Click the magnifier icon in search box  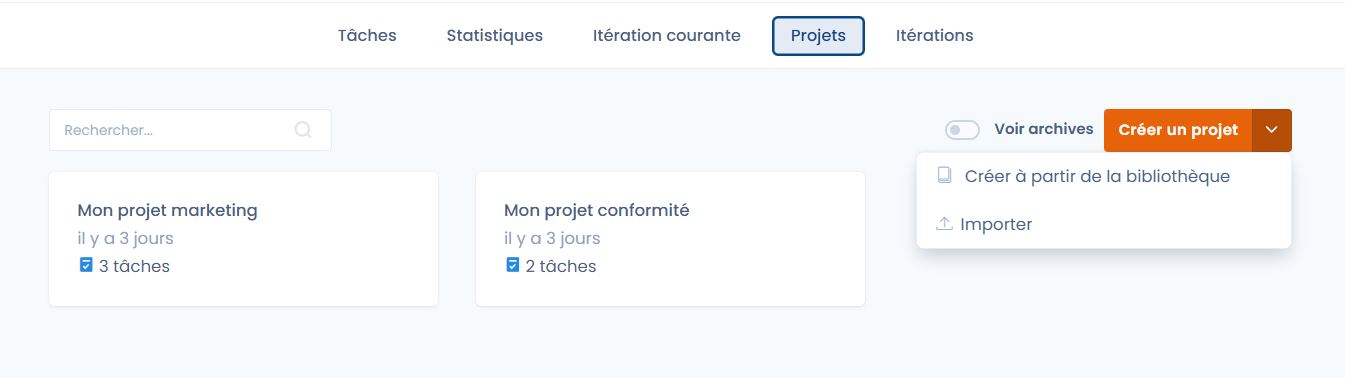coord(303,130)
